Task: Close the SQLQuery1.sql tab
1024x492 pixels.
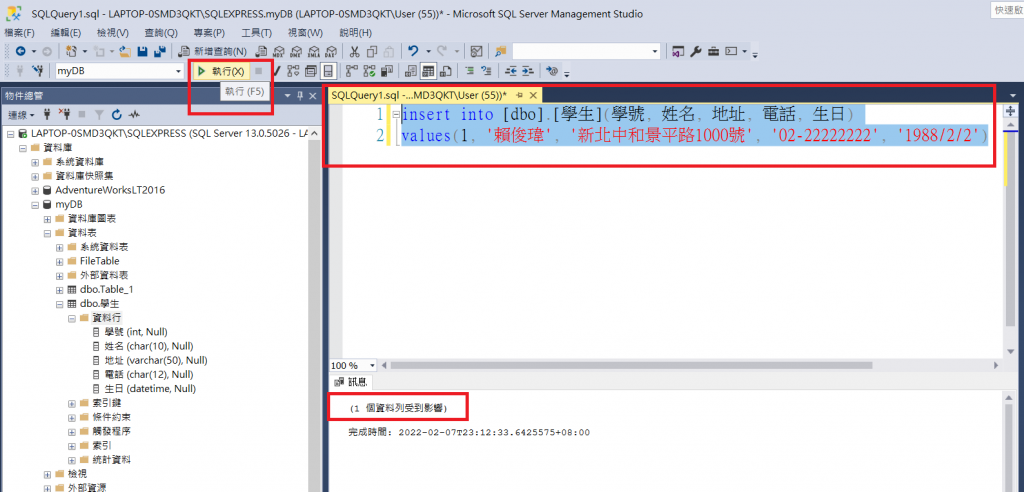Action: [x=532, y=95]
